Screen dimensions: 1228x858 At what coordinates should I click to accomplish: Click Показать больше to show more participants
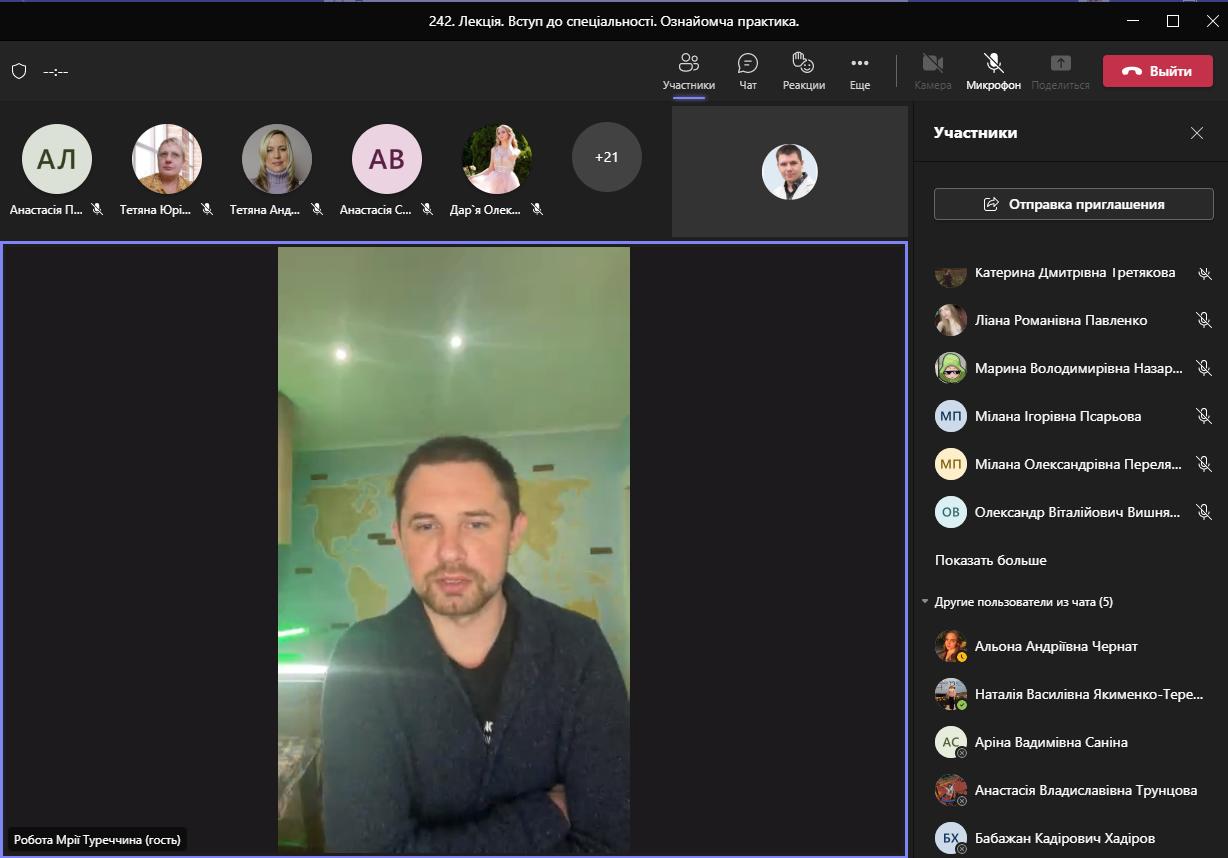tap(990, 560)
